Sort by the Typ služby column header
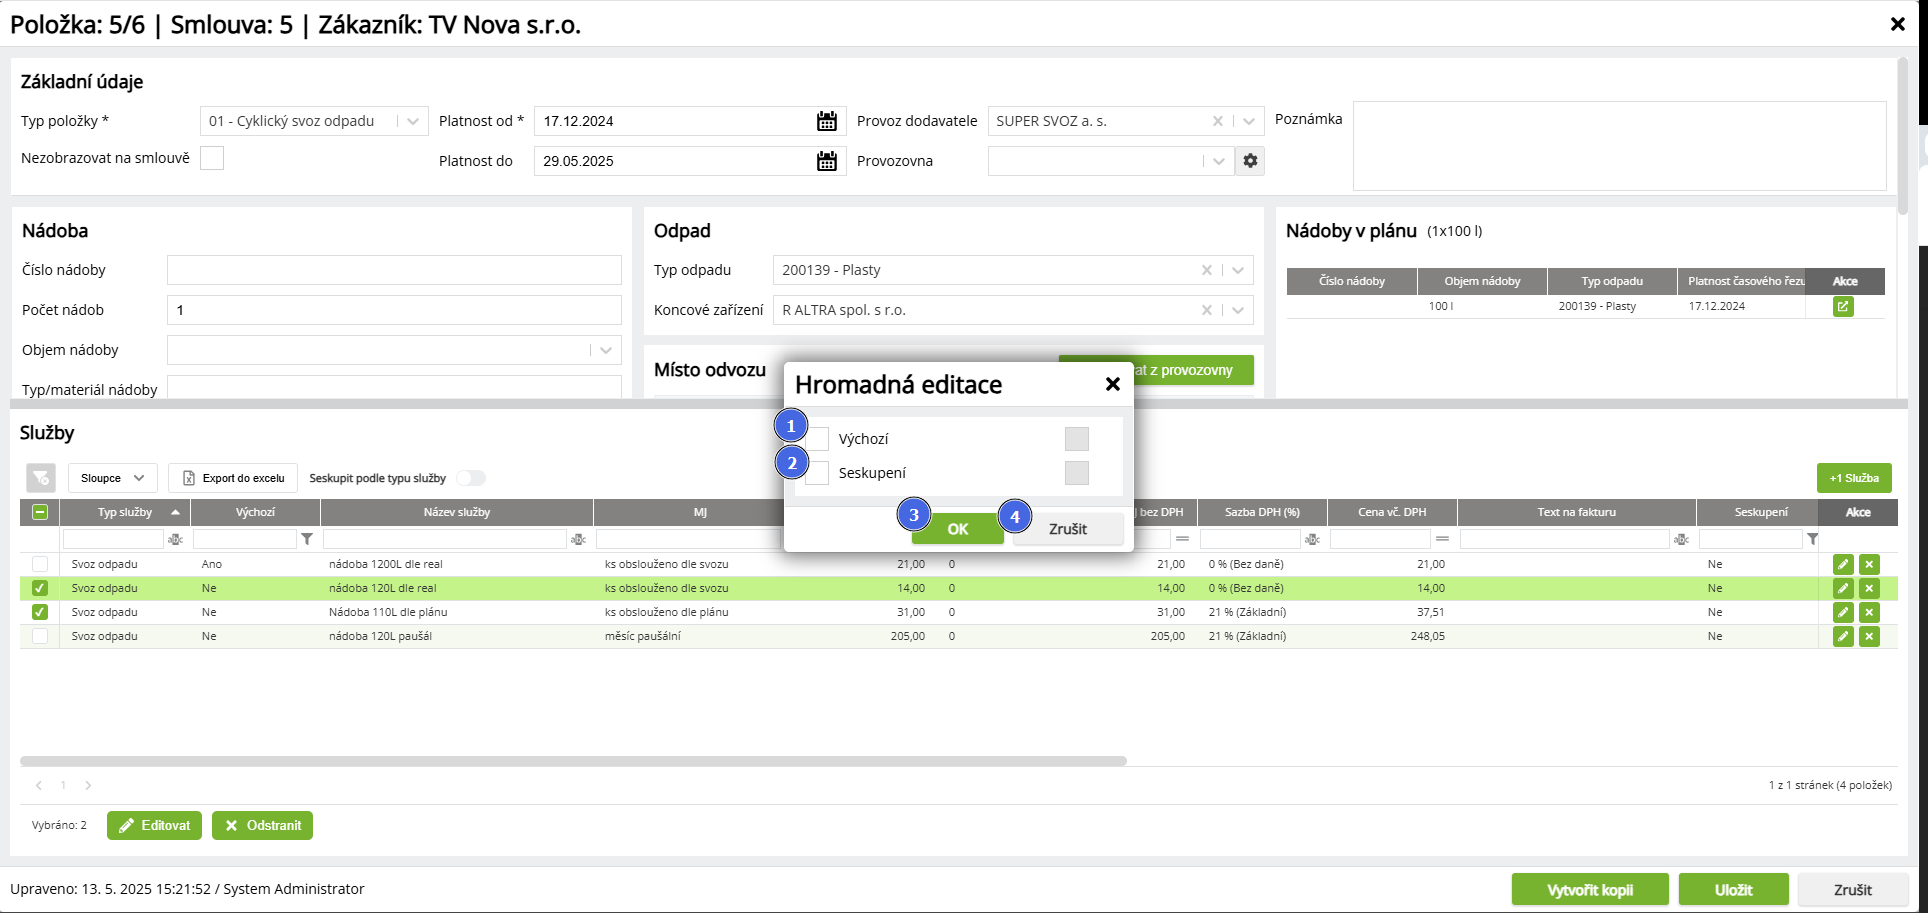 (125, 512)
